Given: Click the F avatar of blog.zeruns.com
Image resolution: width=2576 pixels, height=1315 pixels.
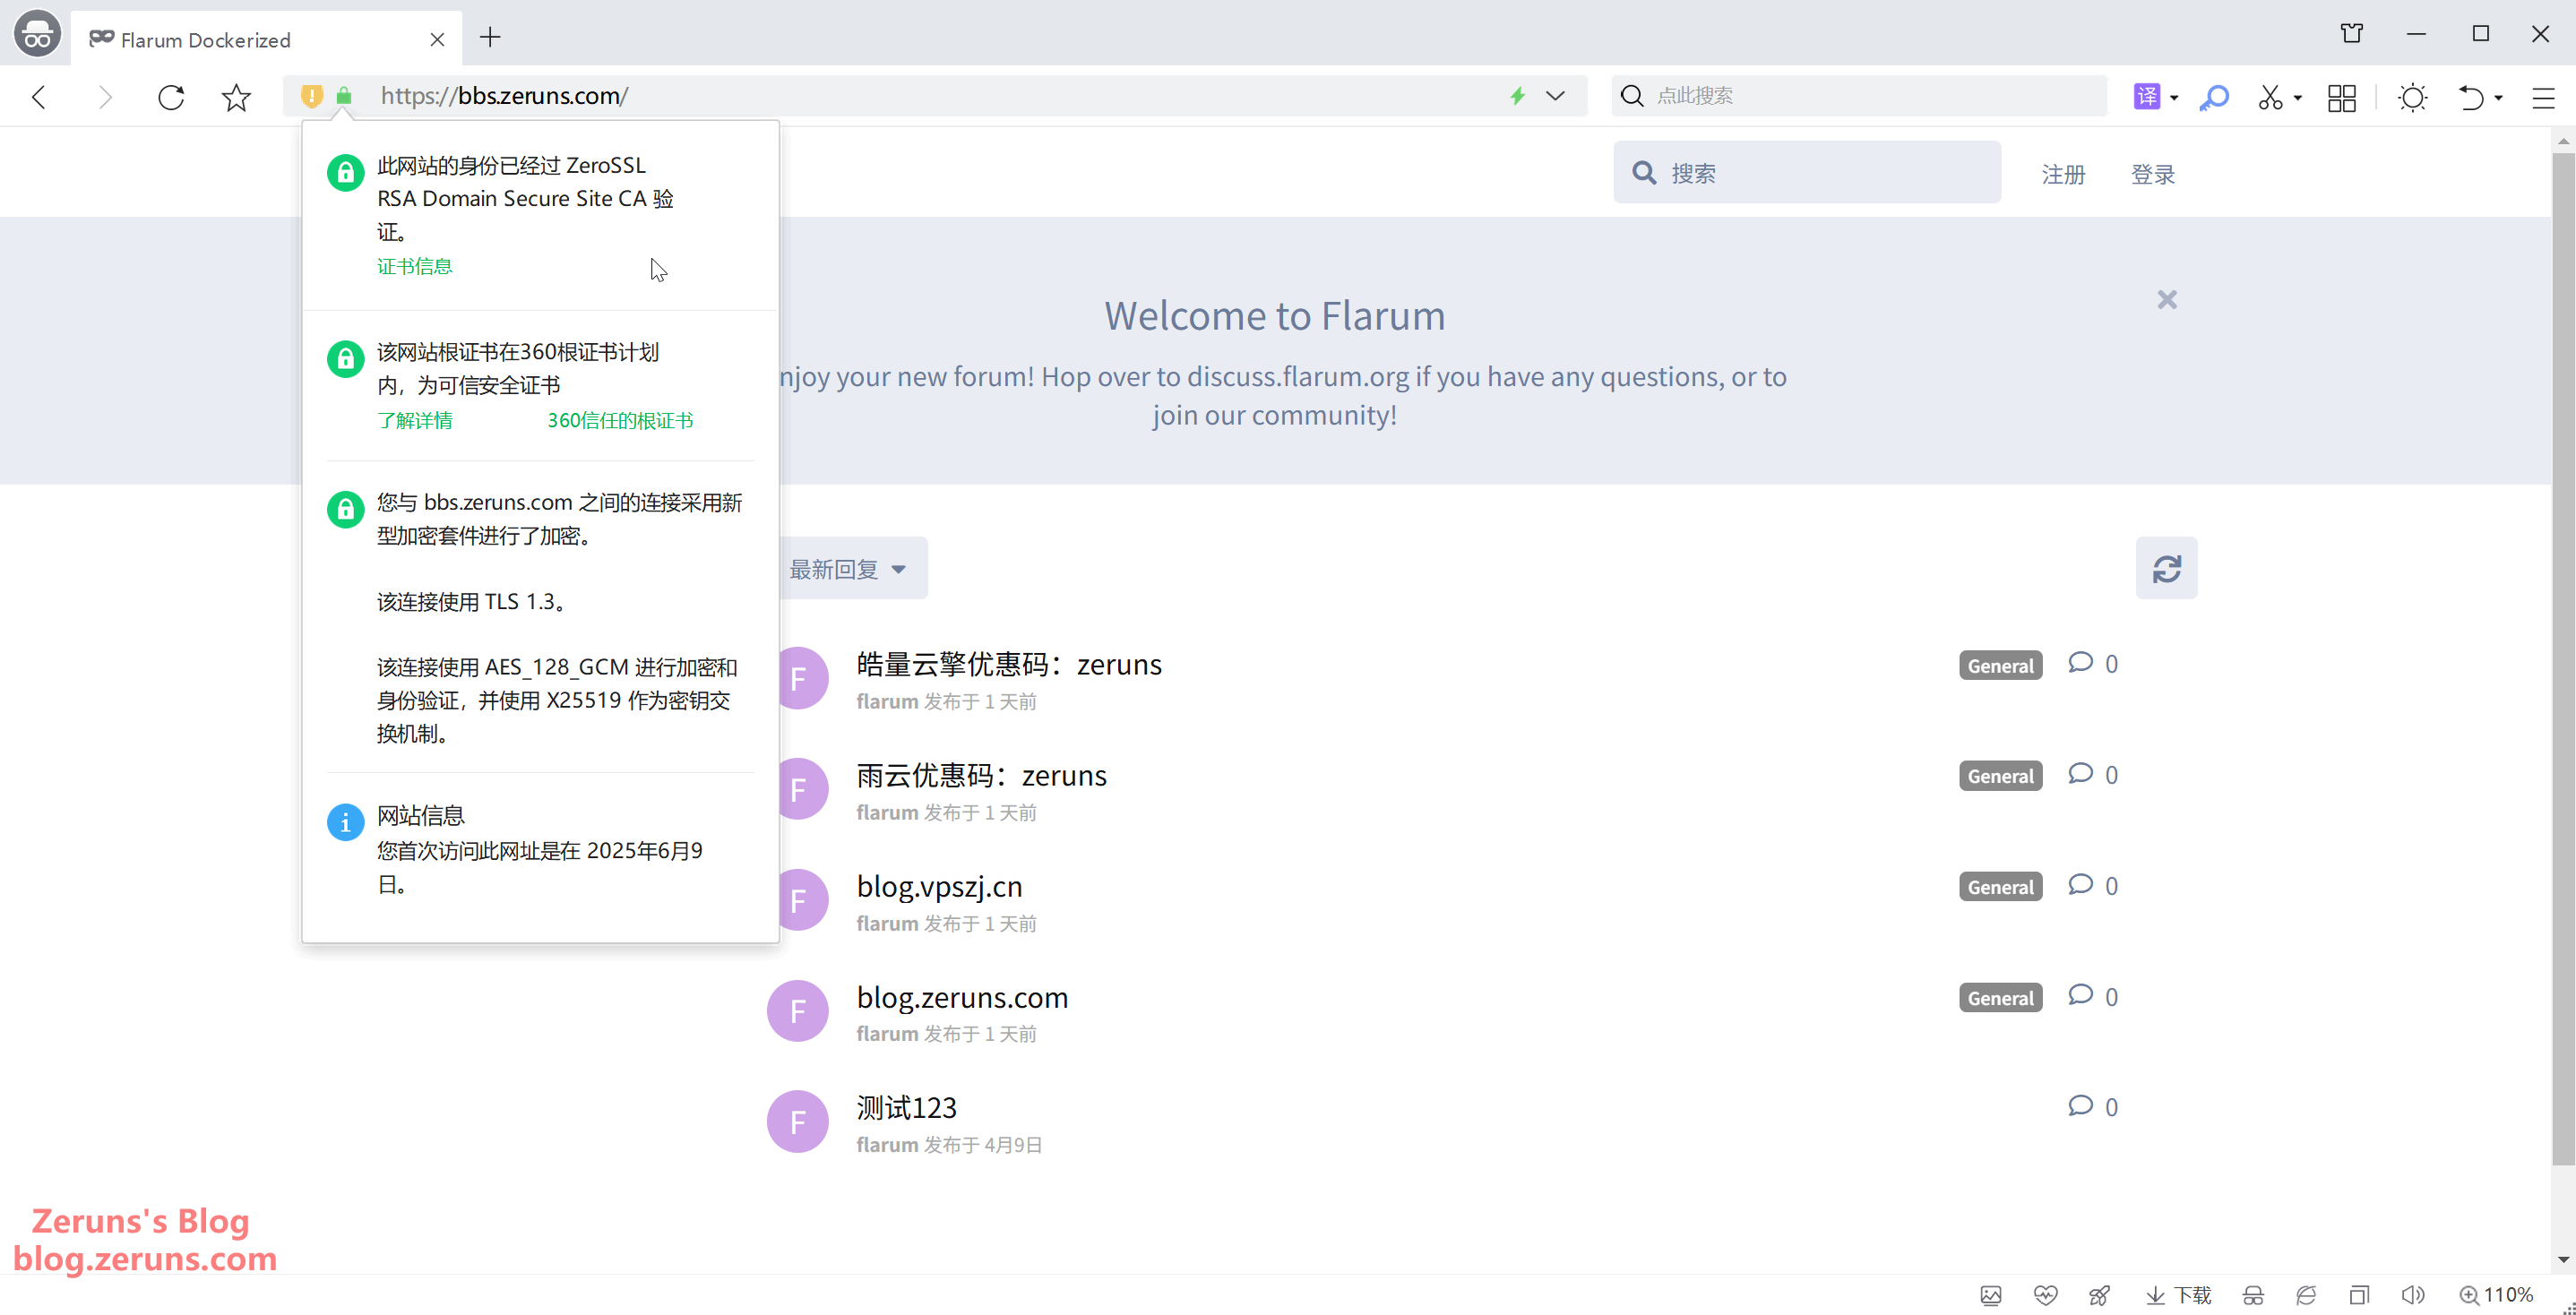Looking at the screenshot, I should [x=797, y=1011].
